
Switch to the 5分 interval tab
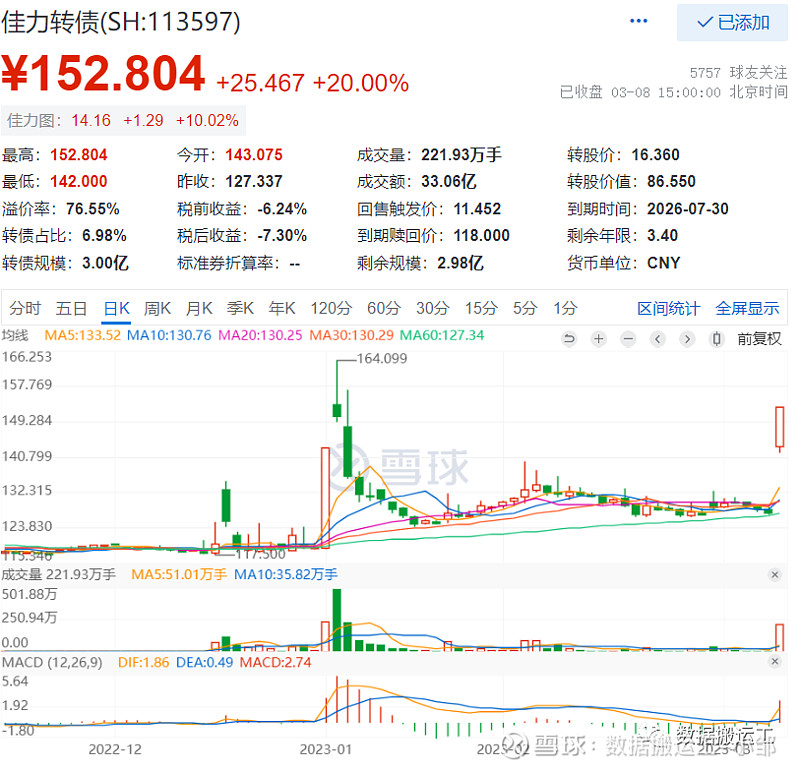click(x=525, y=308)
